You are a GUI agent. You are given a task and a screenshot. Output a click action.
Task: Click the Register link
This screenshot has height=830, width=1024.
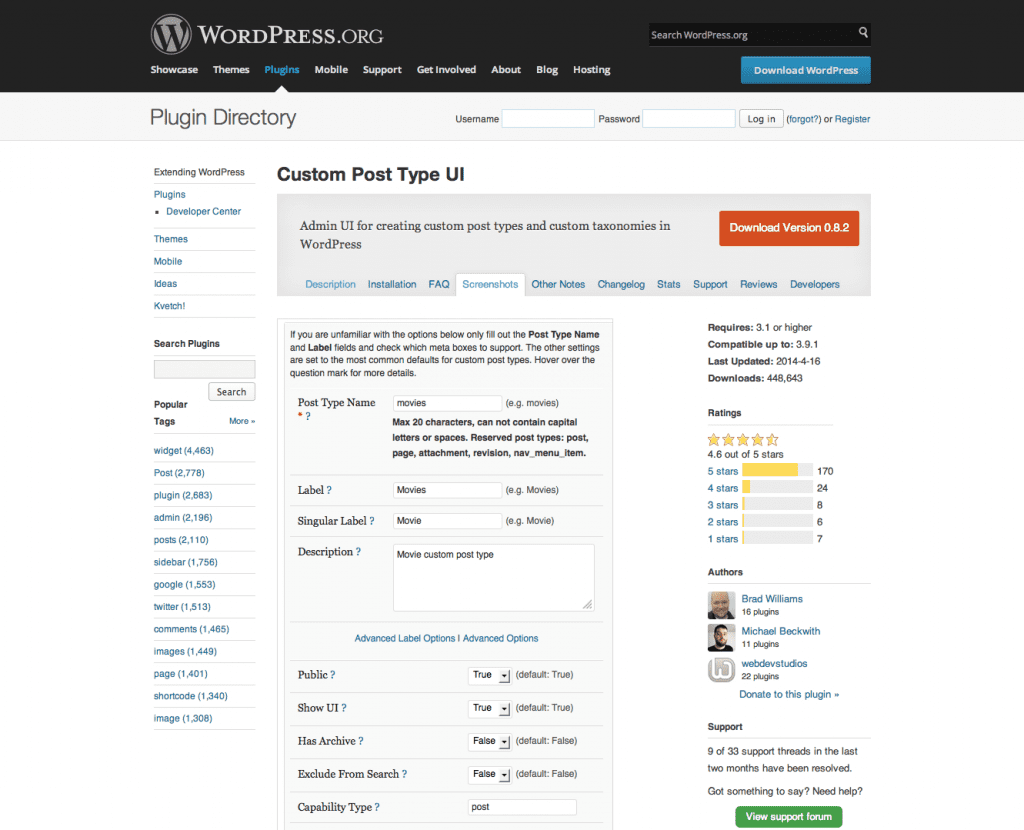[852, 119]
